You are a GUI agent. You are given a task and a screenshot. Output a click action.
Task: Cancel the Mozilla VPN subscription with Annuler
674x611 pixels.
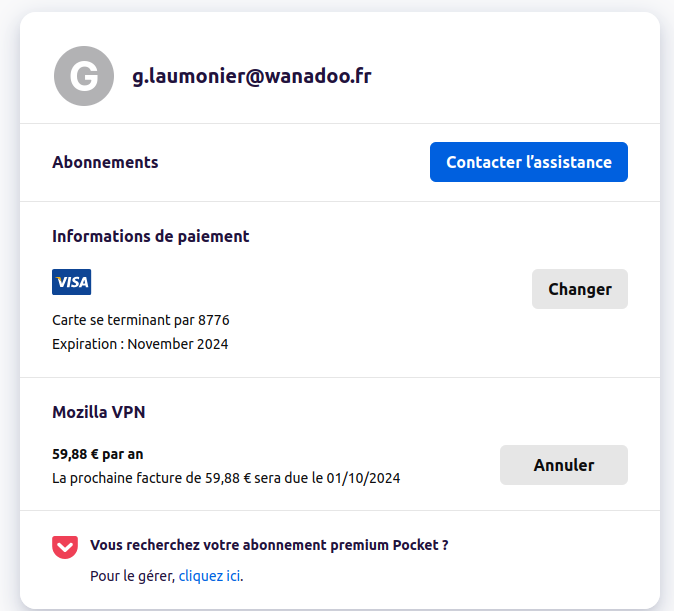coord(563,465)
